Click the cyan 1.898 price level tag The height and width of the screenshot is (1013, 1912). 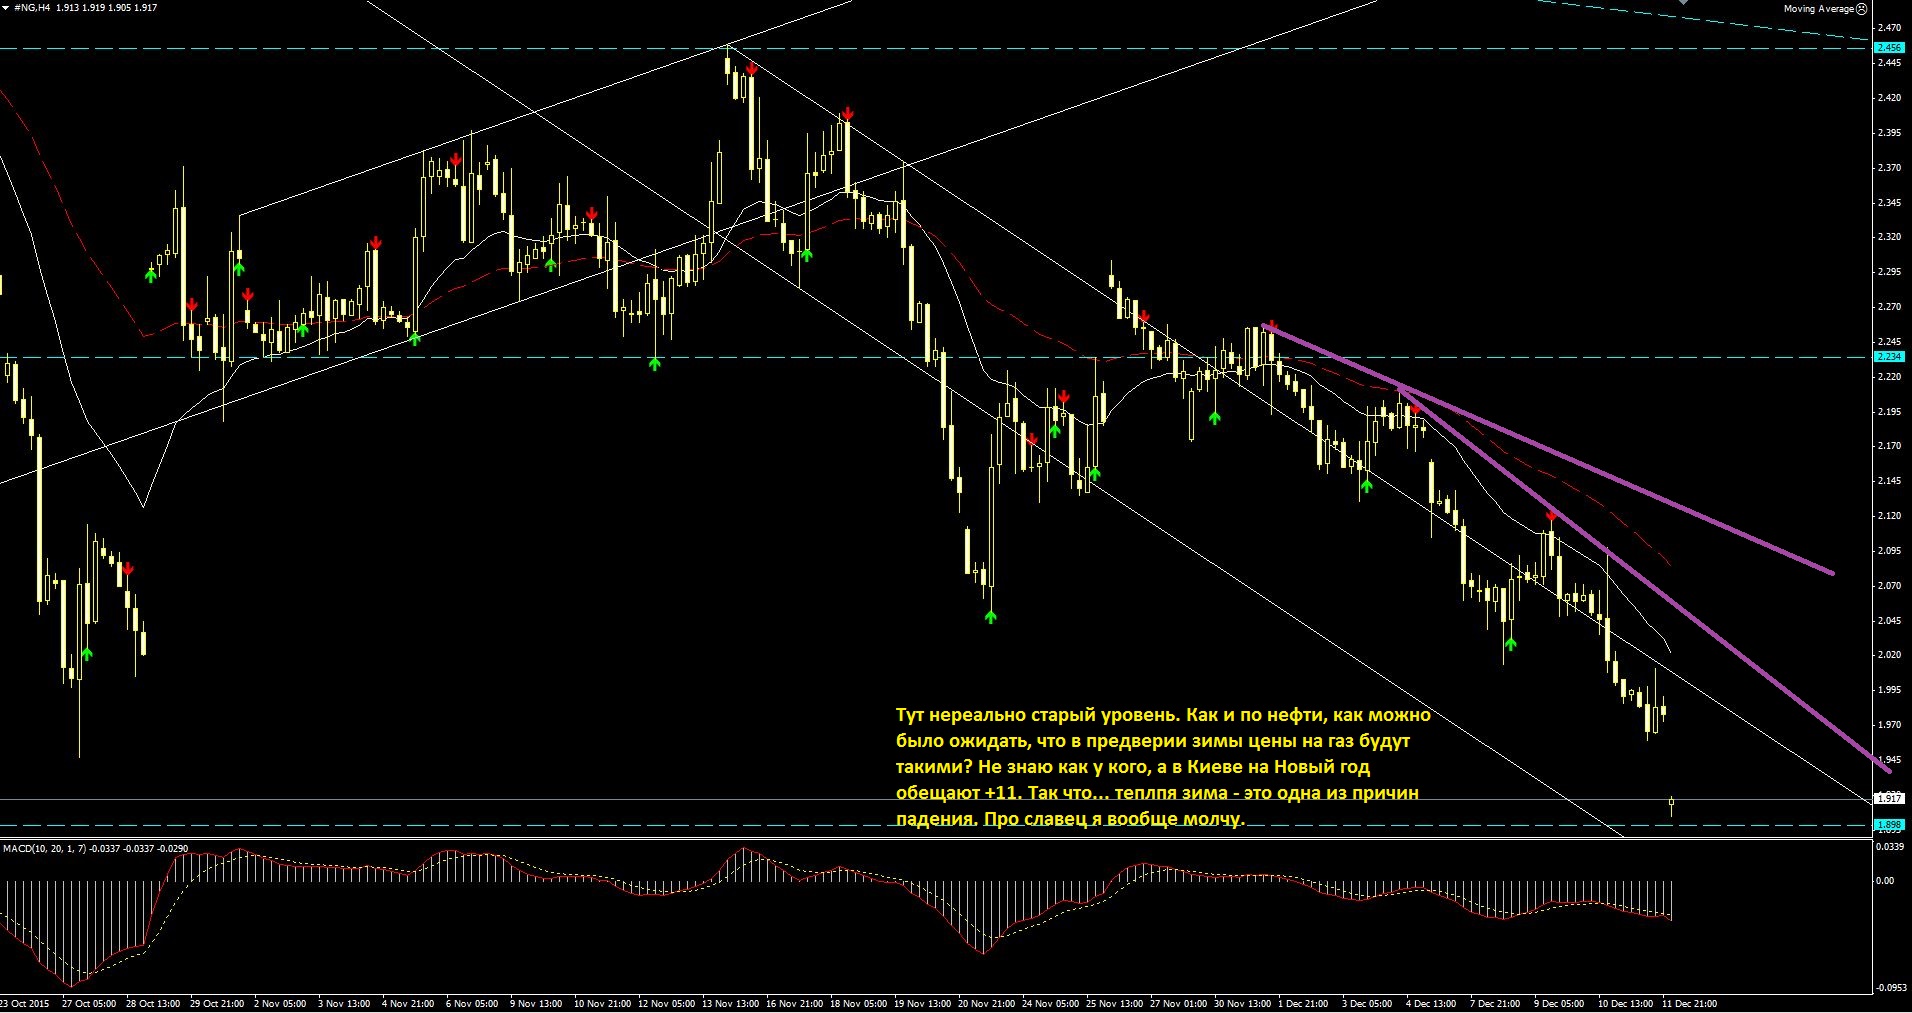(x=1889, y=826)
